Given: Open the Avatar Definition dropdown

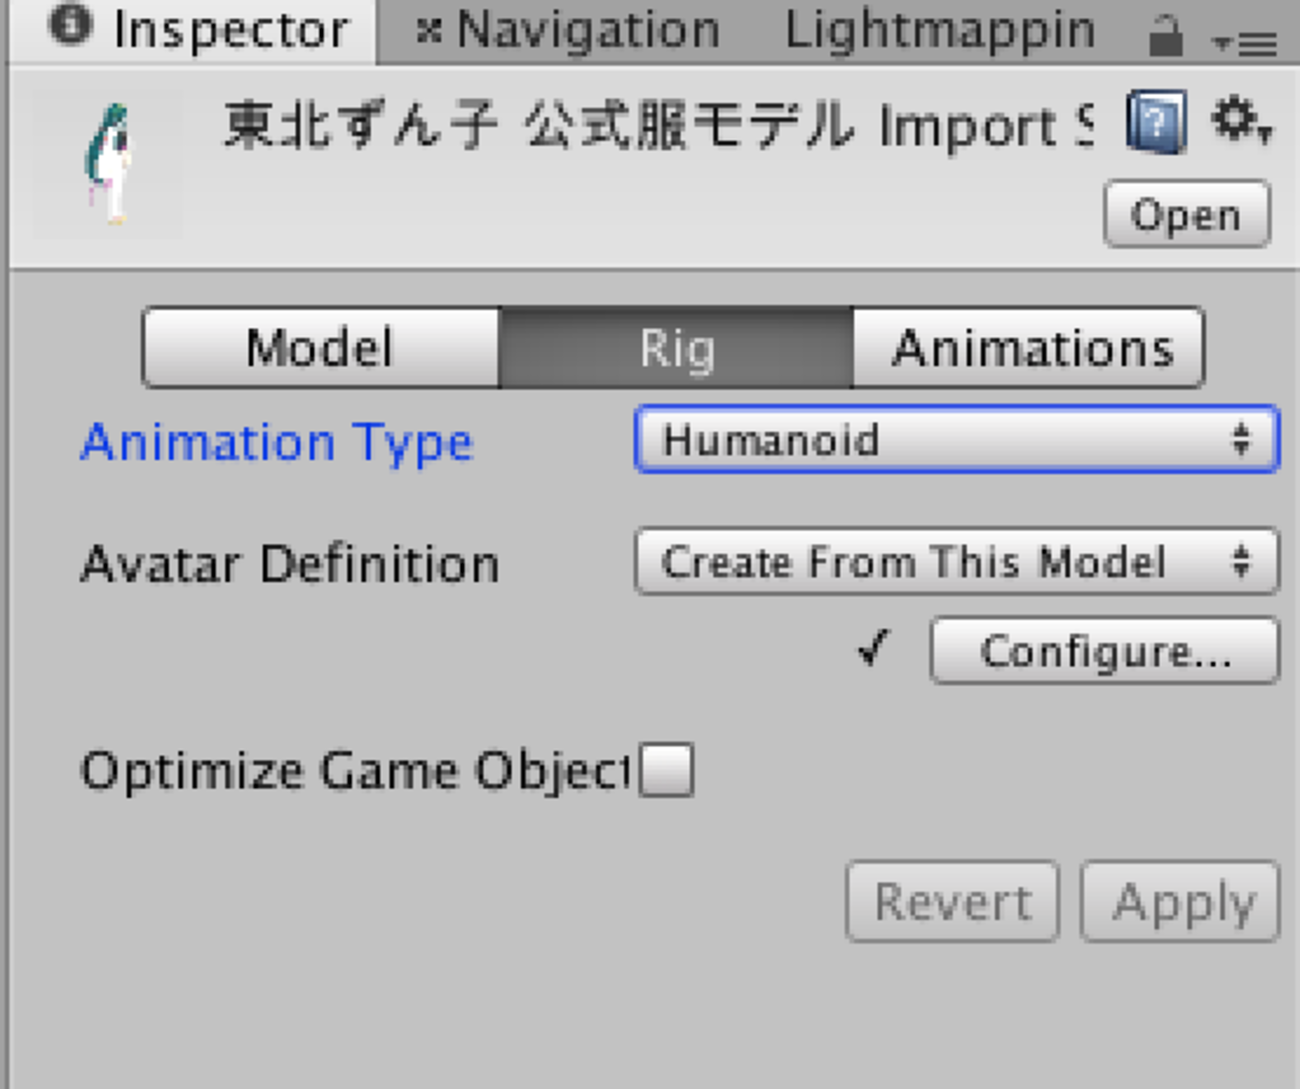Looking at the screenshot, I should (x=957, y=562).
